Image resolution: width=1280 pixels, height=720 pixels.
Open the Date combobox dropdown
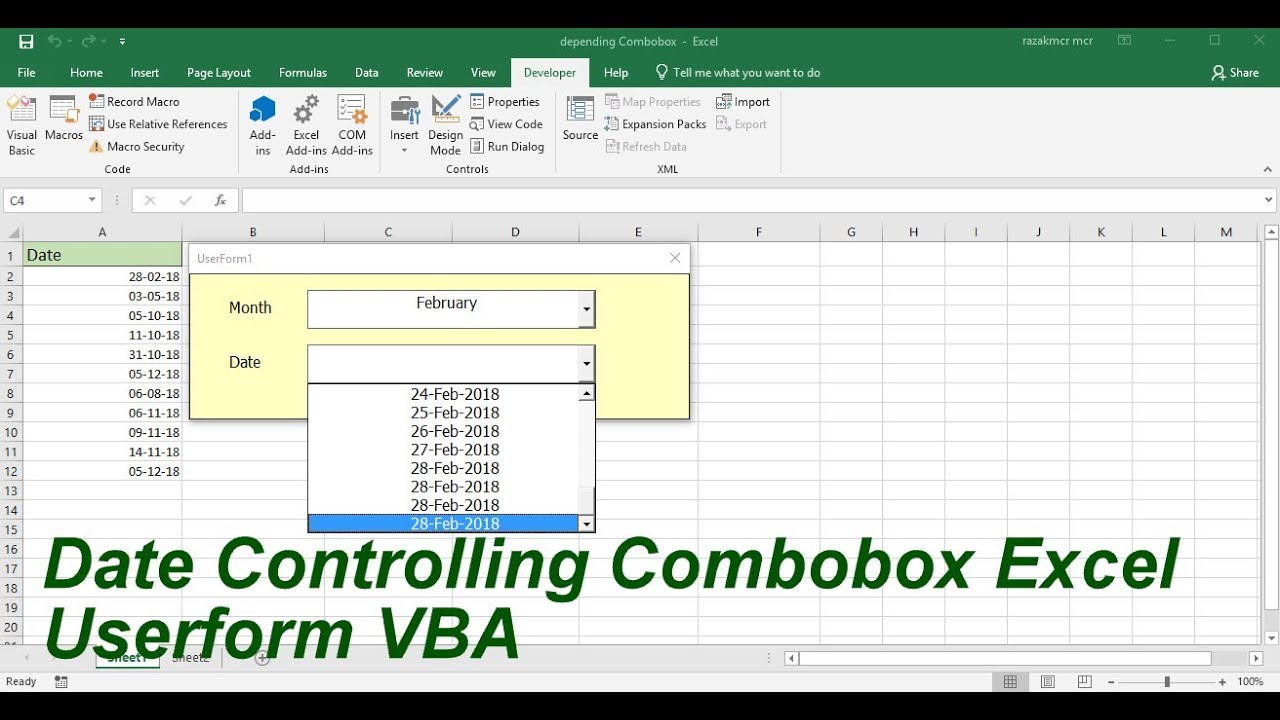coord(587,364)
